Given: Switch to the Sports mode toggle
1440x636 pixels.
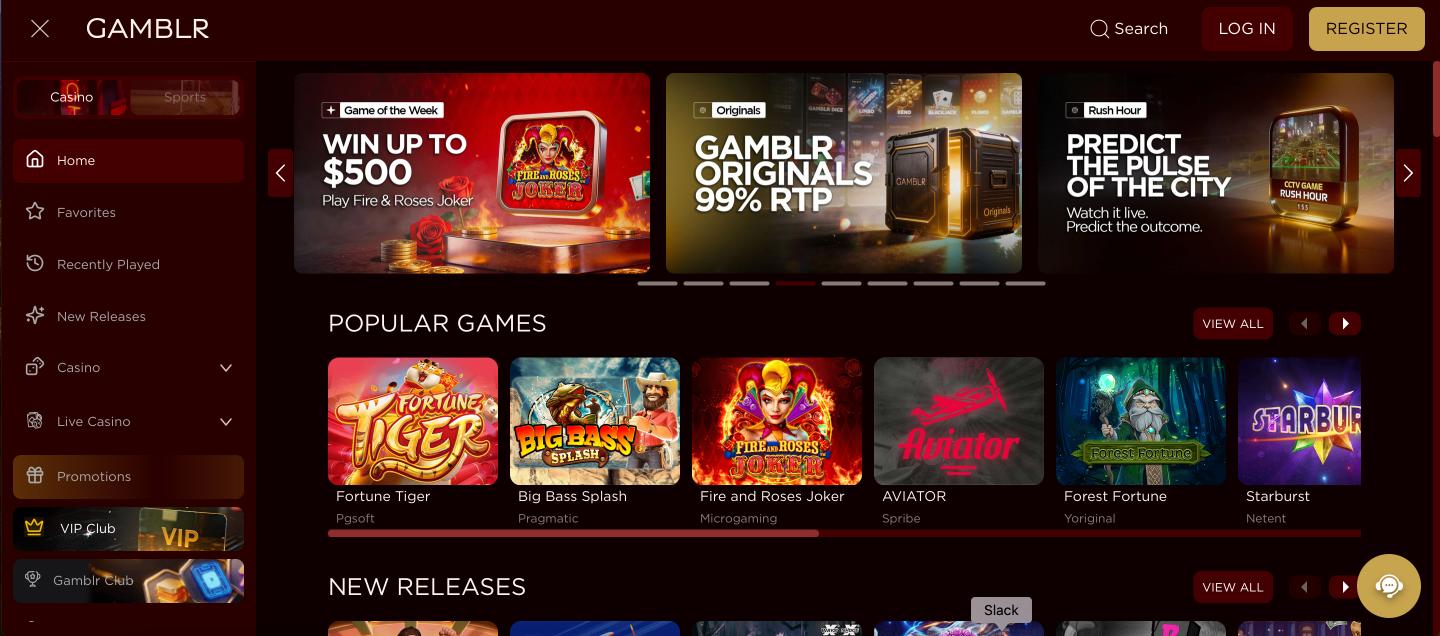Looking at the screenshot, I should 185,97.
